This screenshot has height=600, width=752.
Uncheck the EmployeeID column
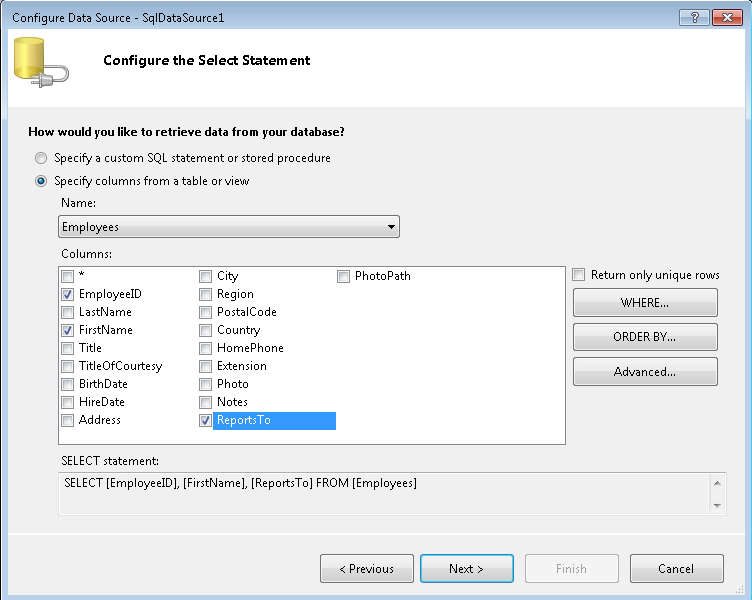[x=68, y=294]
